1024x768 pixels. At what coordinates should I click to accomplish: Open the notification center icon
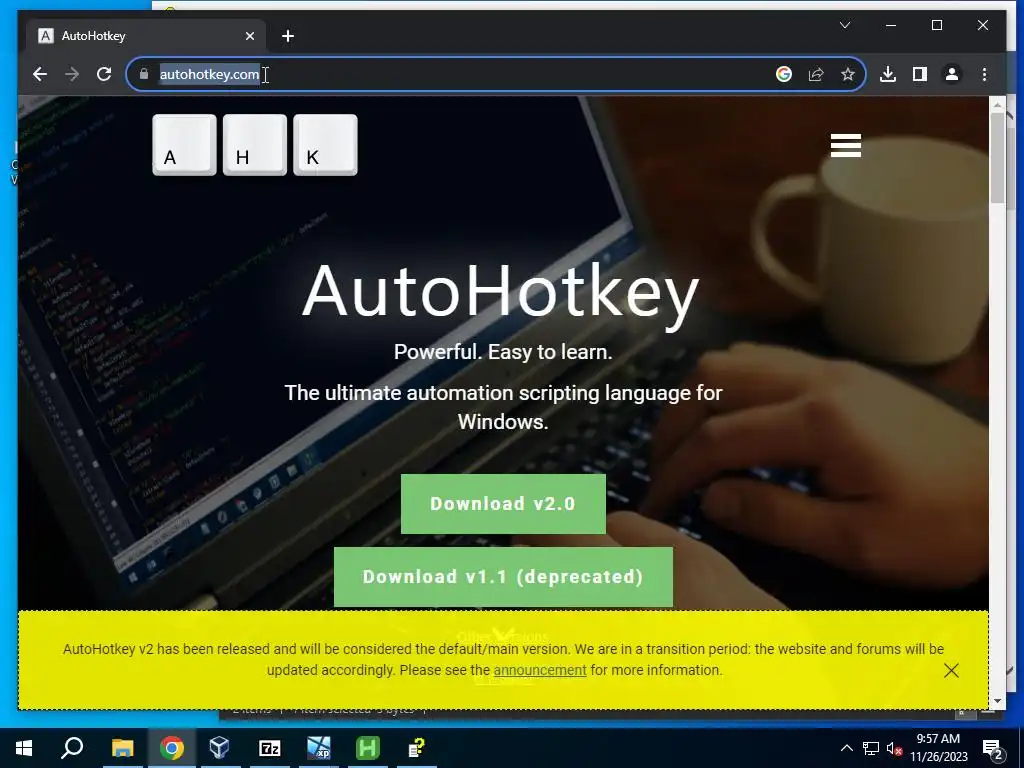point(992,748)
